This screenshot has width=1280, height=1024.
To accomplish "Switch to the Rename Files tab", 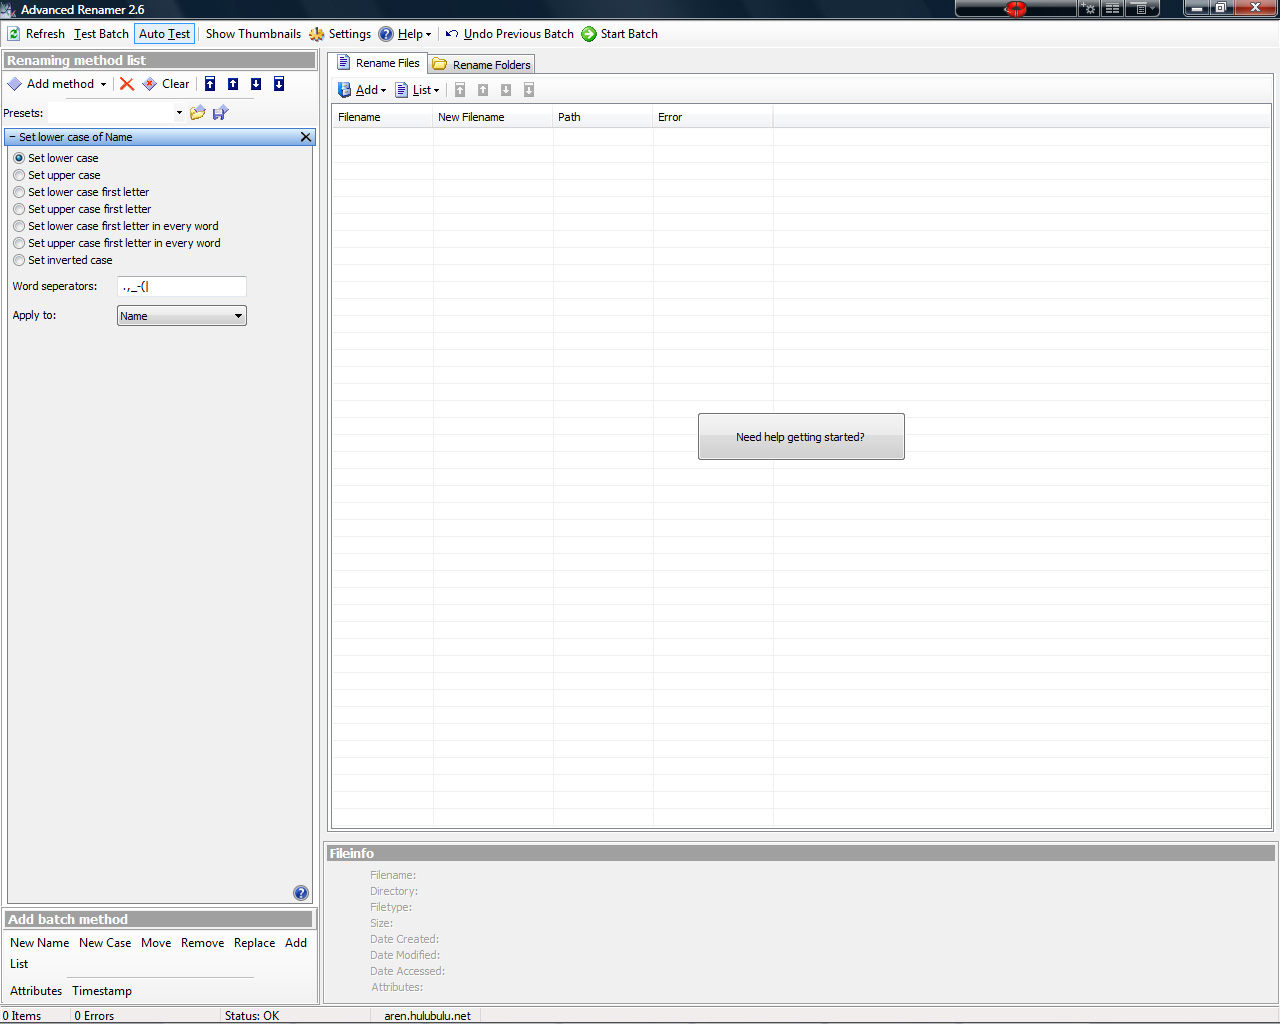I will tap(378, 63).
